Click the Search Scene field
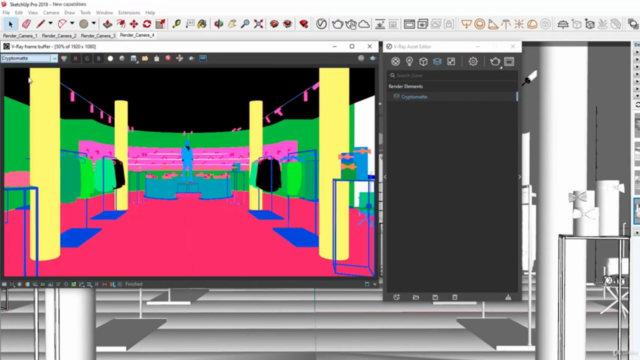This screenshot has width=640, height=360. [452, 76]
